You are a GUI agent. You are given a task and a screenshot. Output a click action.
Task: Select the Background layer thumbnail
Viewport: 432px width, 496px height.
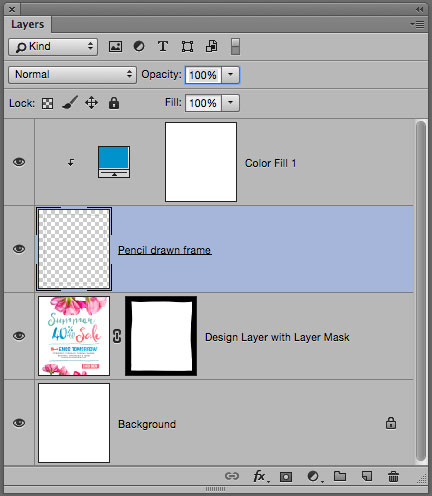(x=74, y=423)
